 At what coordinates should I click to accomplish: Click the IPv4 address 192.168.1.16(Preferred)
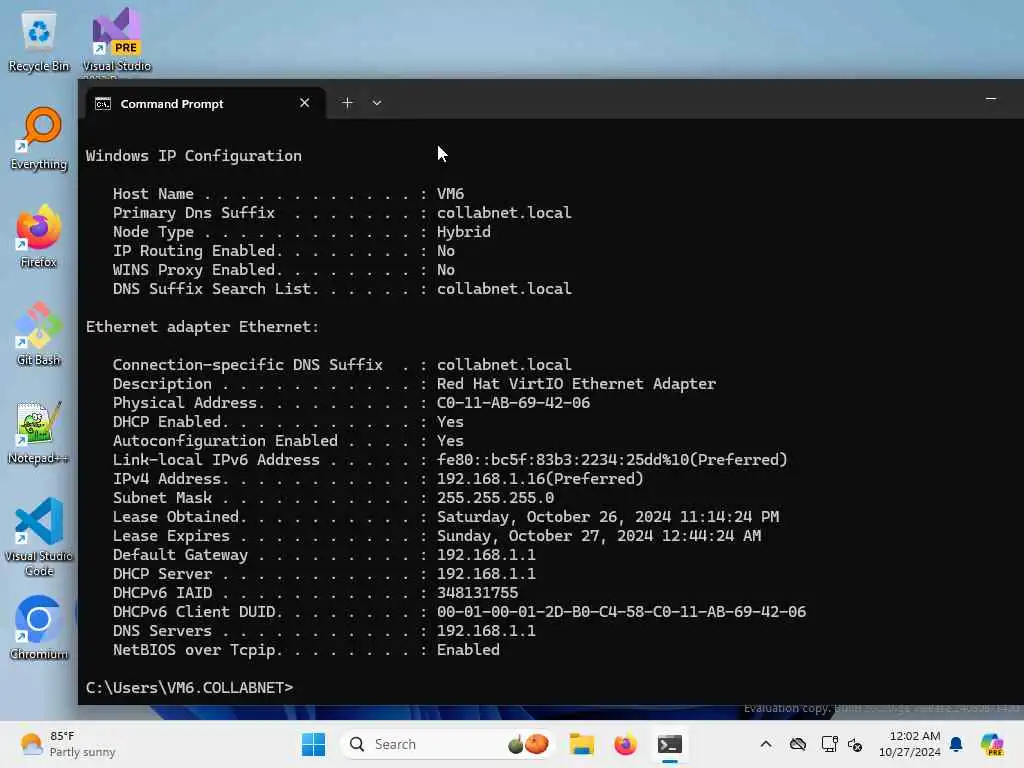(x=540, y=479)
